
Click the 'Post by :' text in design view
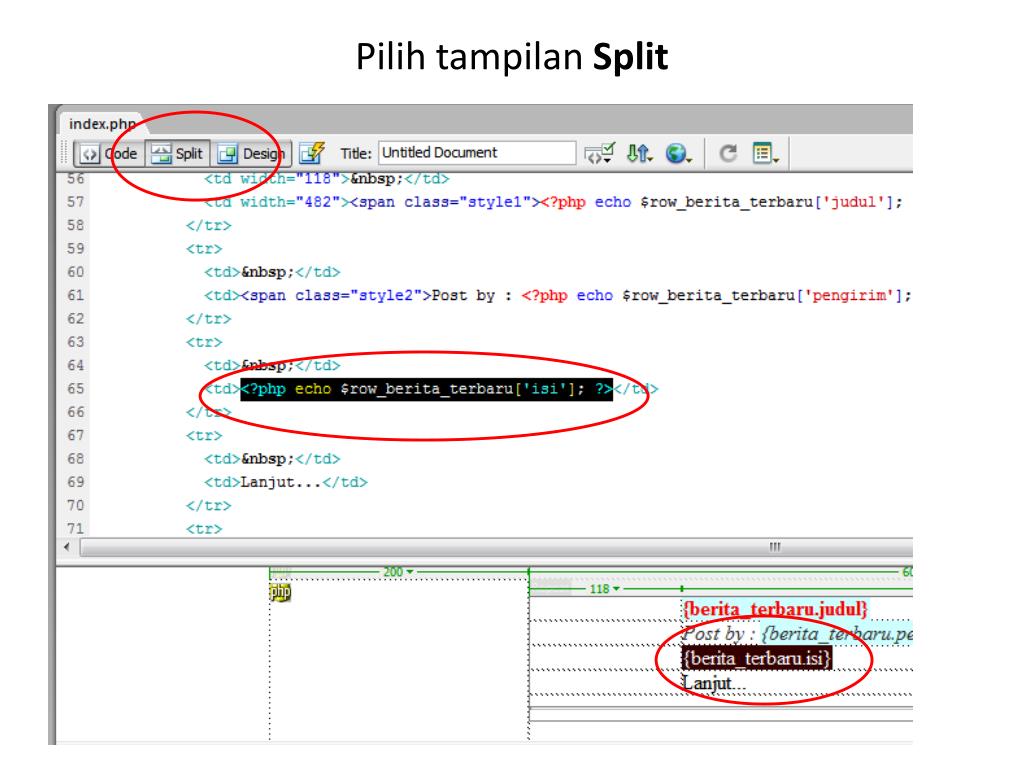tap(719, 633)
